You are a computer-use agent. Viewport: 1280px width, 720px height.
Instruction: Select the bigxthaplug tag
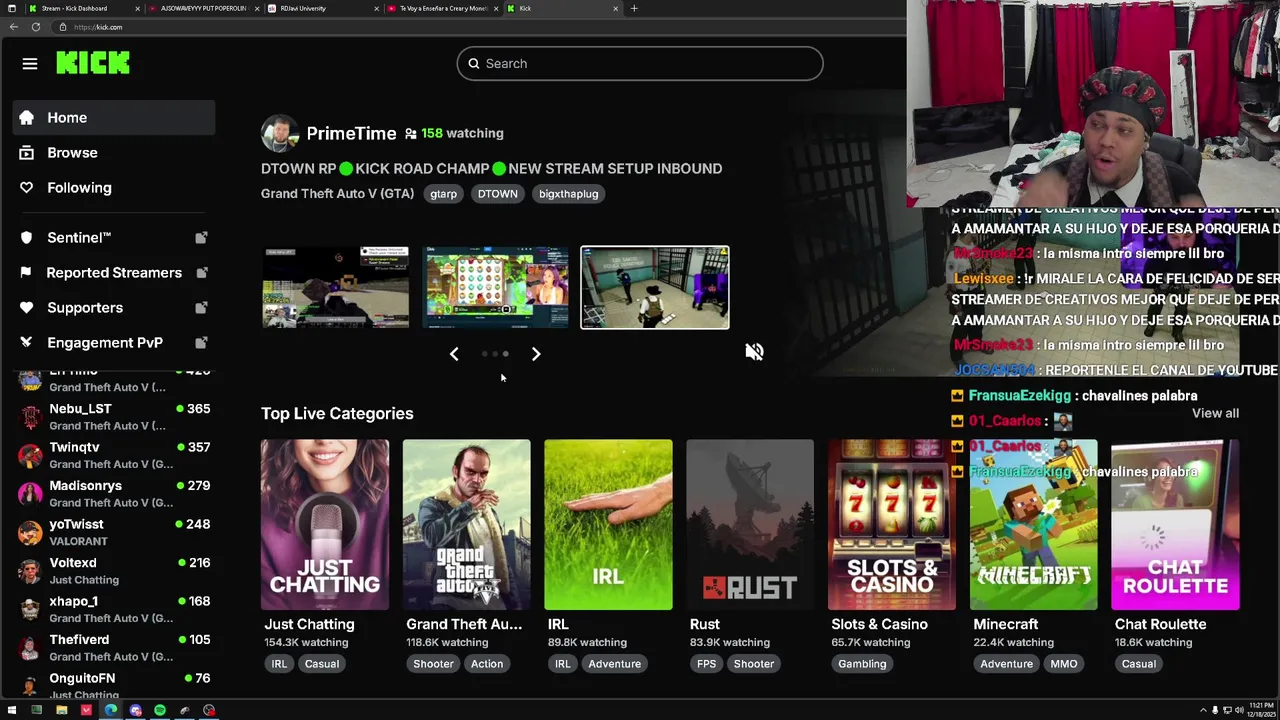pos(568,194)
